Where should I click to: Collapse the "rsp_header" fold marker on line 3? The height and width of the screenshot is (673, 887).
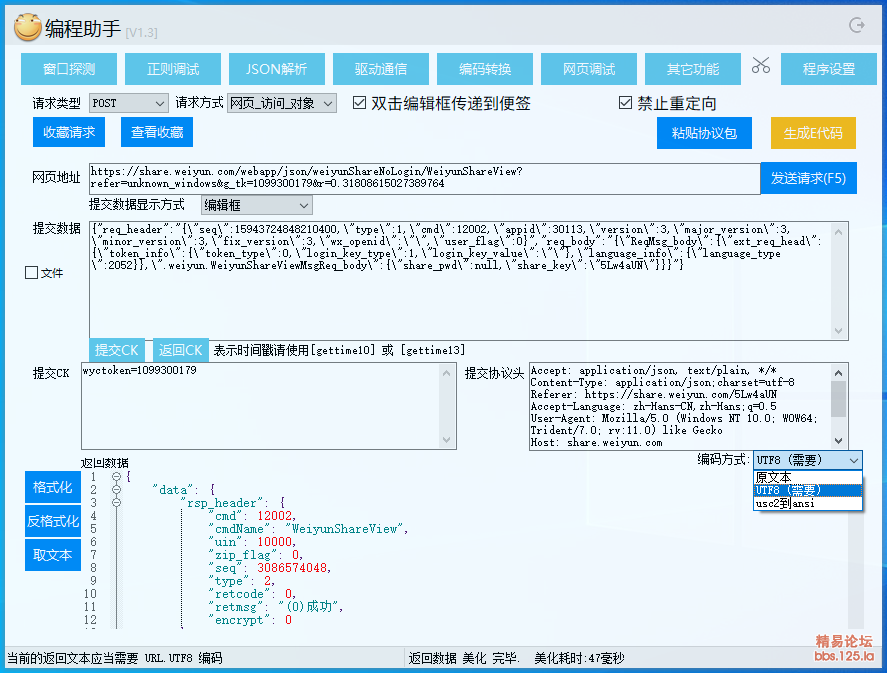(117, 503)
